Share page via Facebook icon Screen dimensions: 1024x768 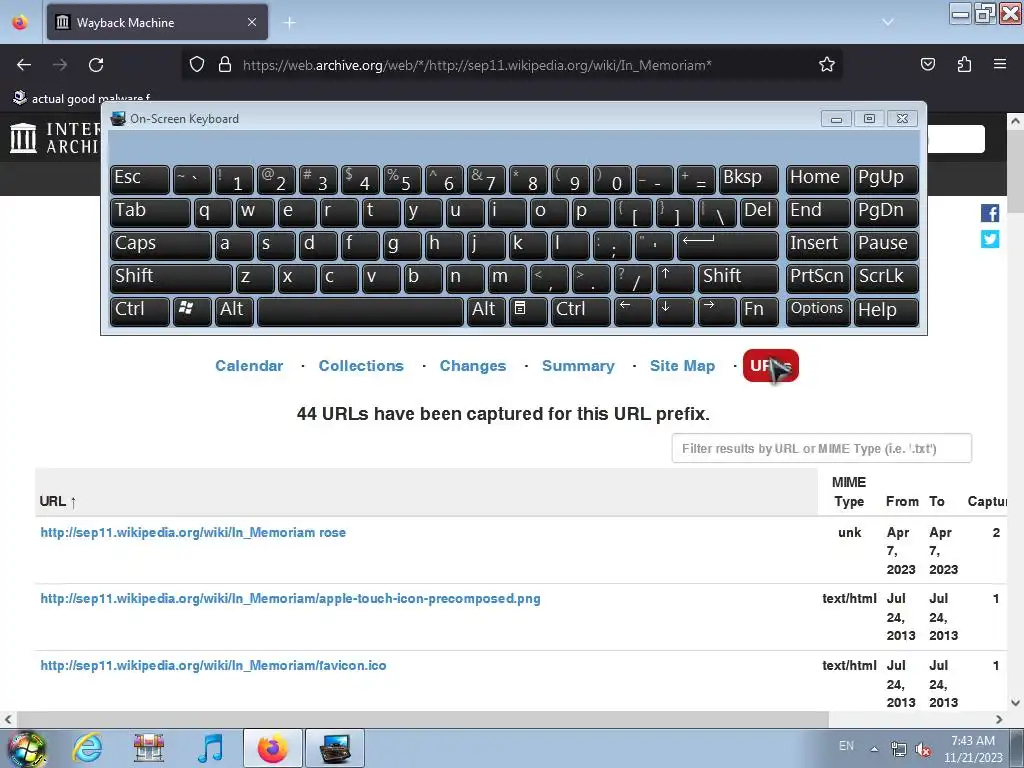[x=989, y=213]
